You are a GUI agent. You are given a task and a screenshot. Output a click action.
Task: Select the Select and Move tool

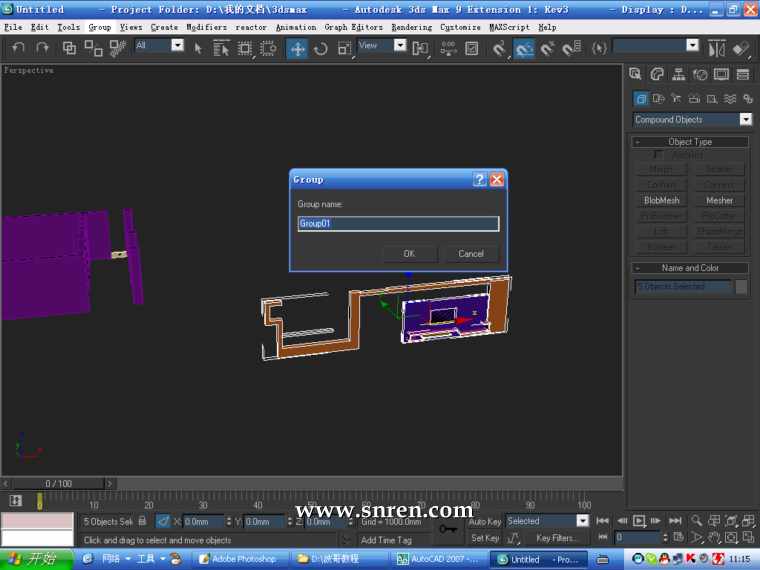click(x=297, y=48)
